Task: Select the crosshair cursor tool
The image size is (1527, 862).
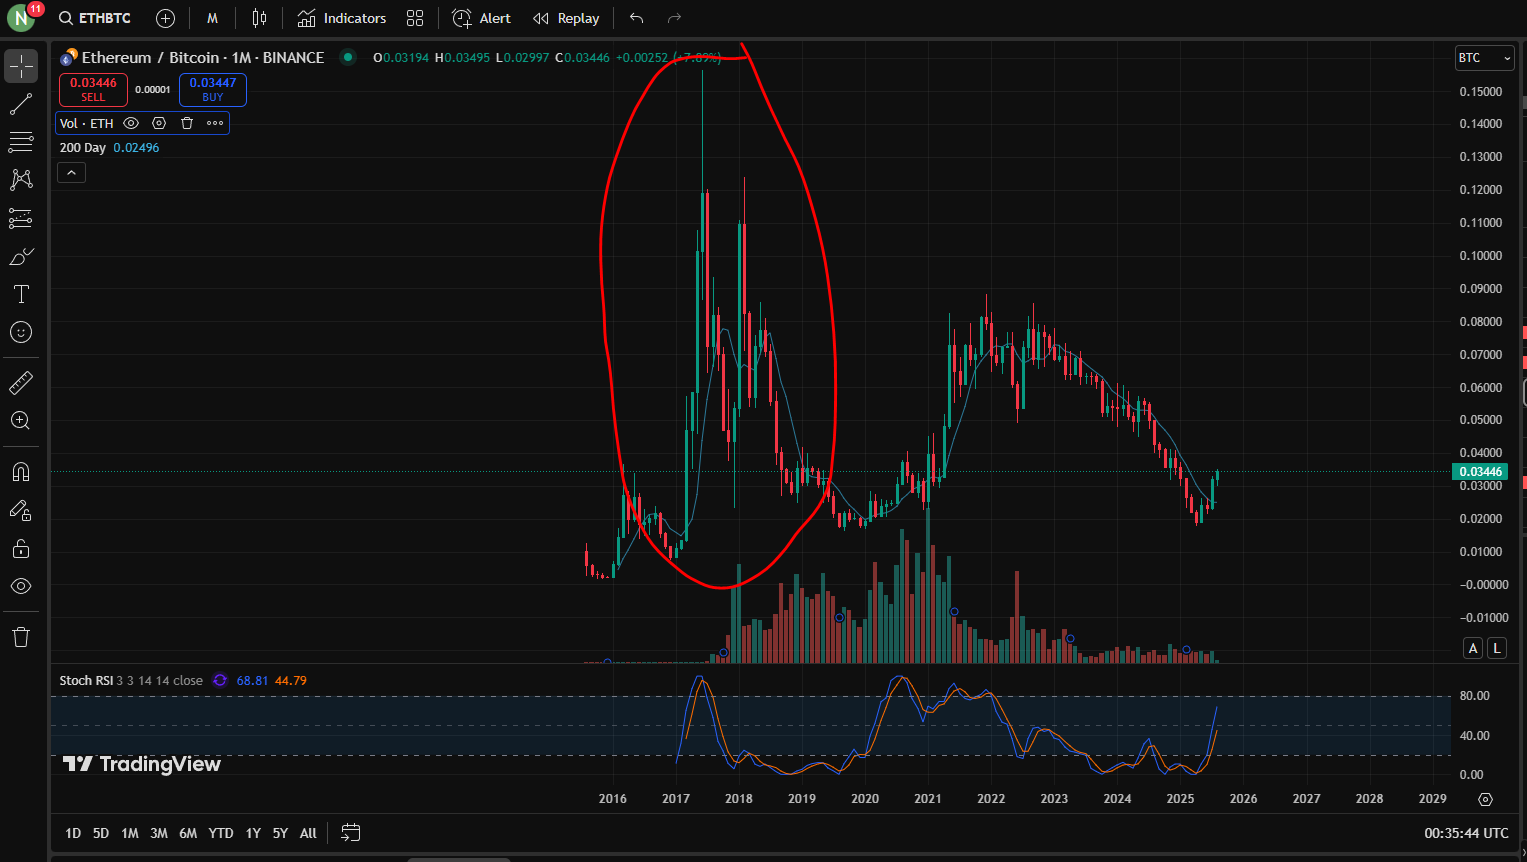Action: [21, 66]
